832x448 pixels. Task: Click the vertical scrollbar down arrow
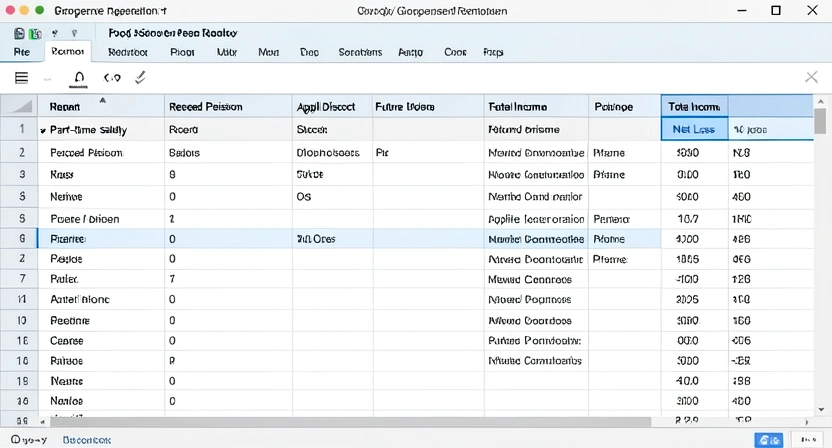click(821, 409)
